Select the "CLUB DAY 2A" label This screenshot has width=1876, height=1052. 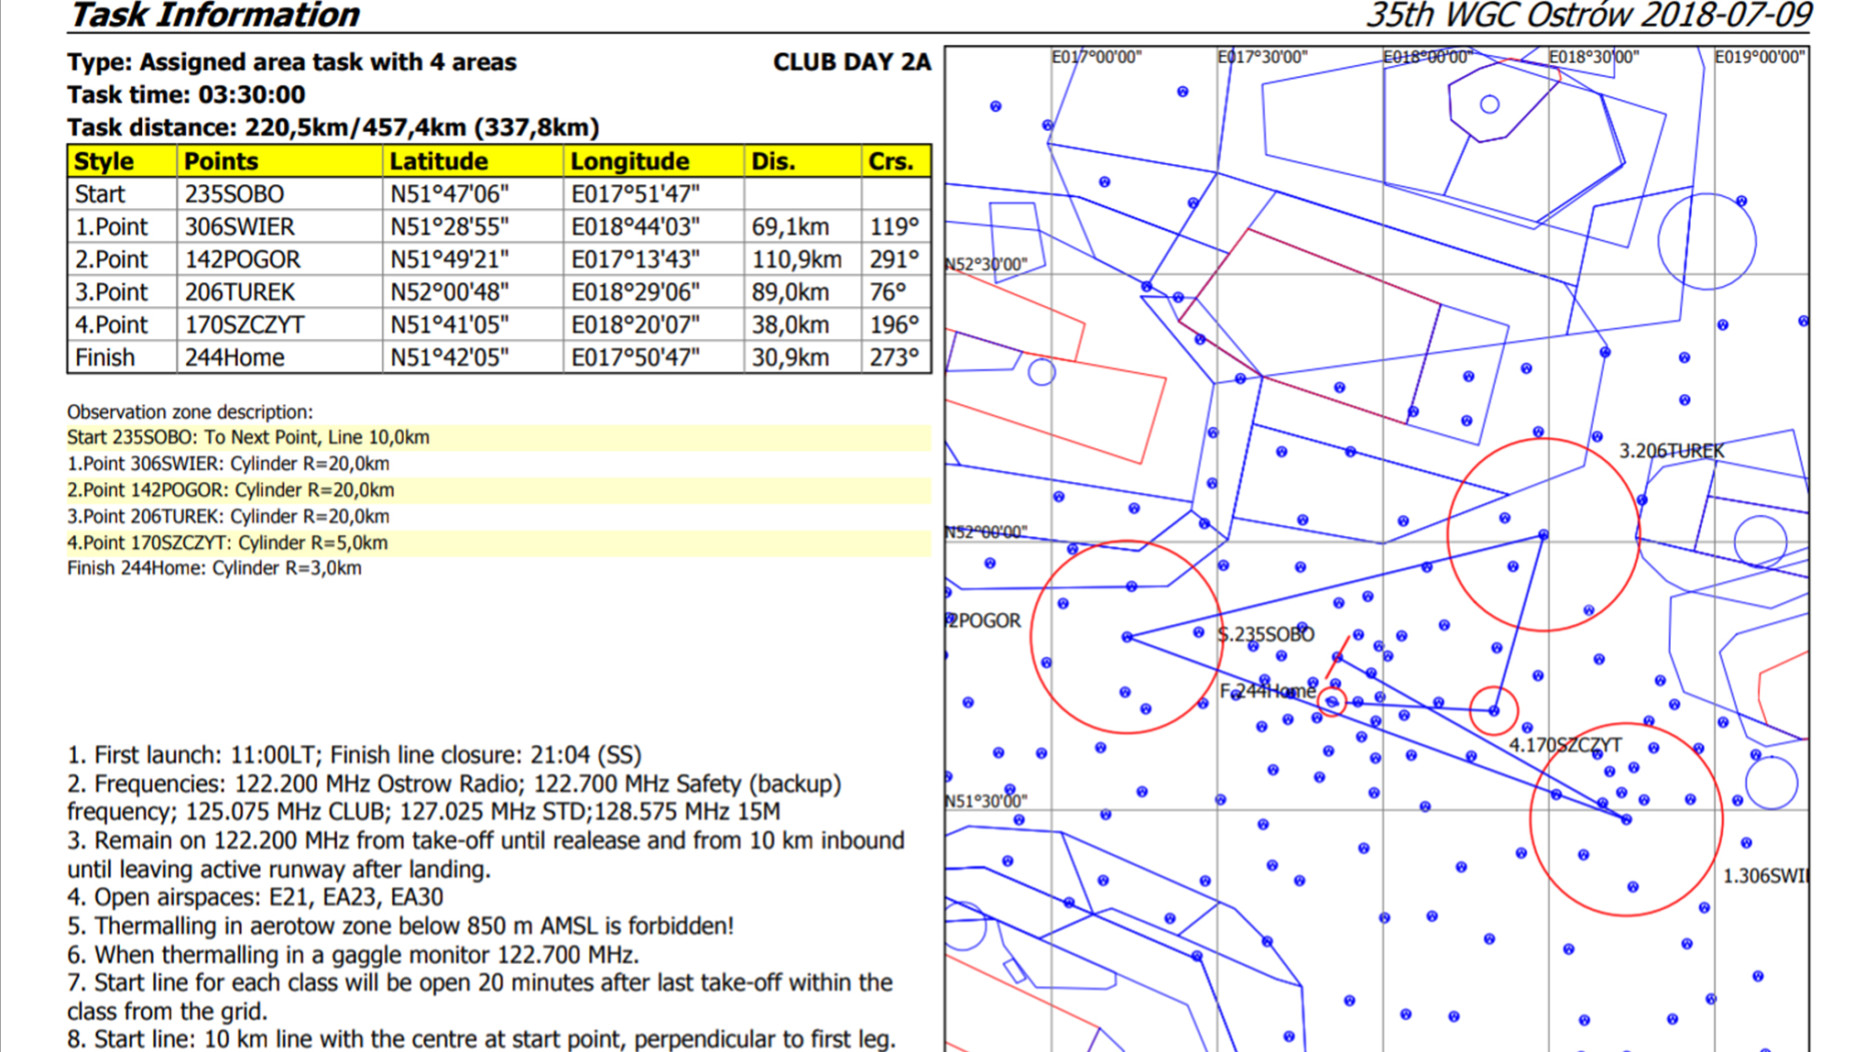coord(851,62)
